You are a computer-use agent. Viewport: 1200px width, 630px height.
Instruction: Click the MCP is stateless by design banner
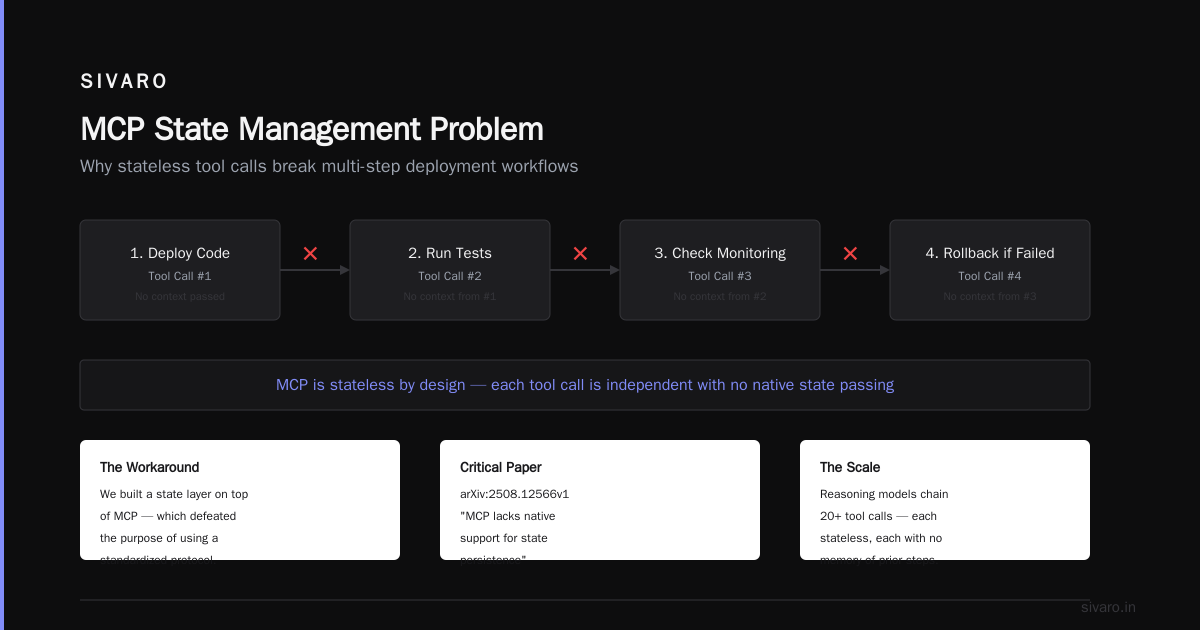585,385
